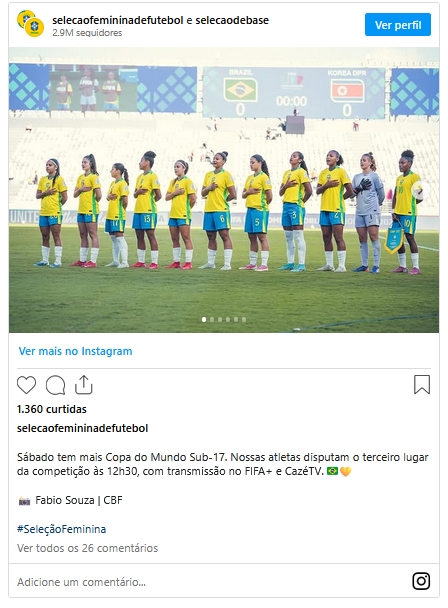The width and height of the screenshot is (448, 608).
Task: Expand Ver todos os 26 comentários
Action: point(87,548)
